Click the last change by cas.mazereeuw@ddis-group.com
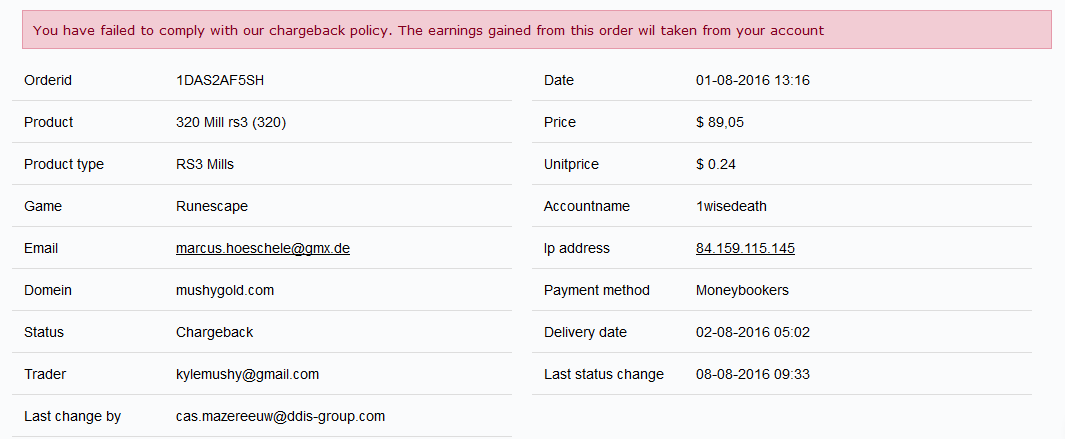This screenshot has width=1065, height=439. 280,416
